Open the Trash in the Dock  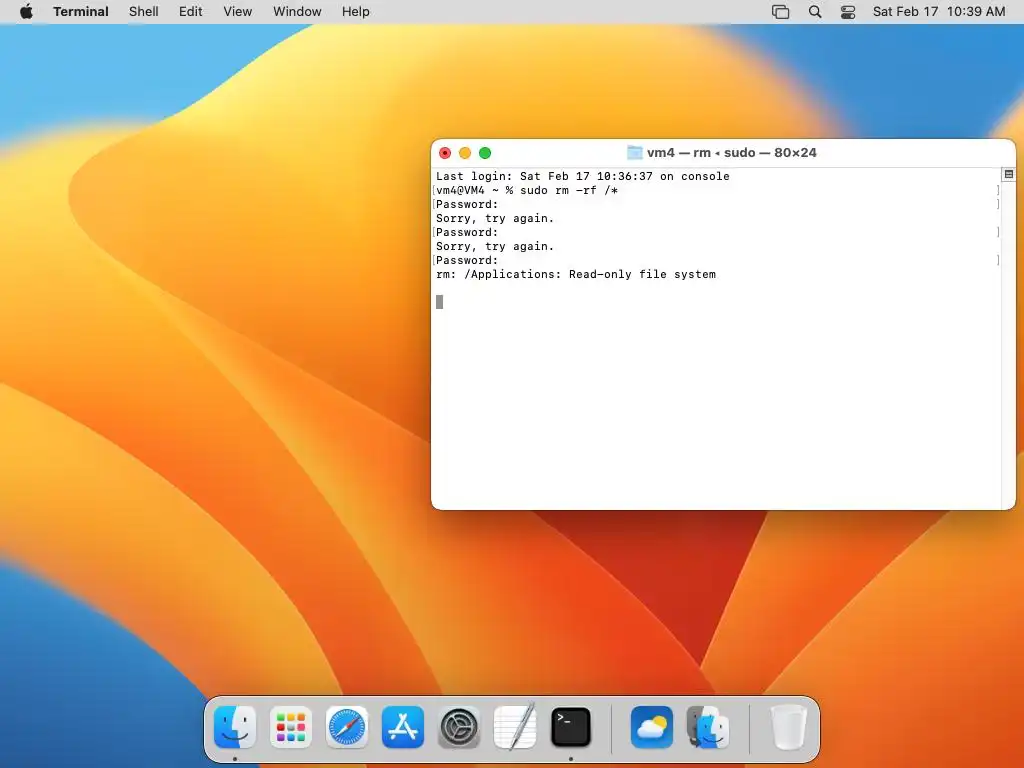tap(789, 727)
